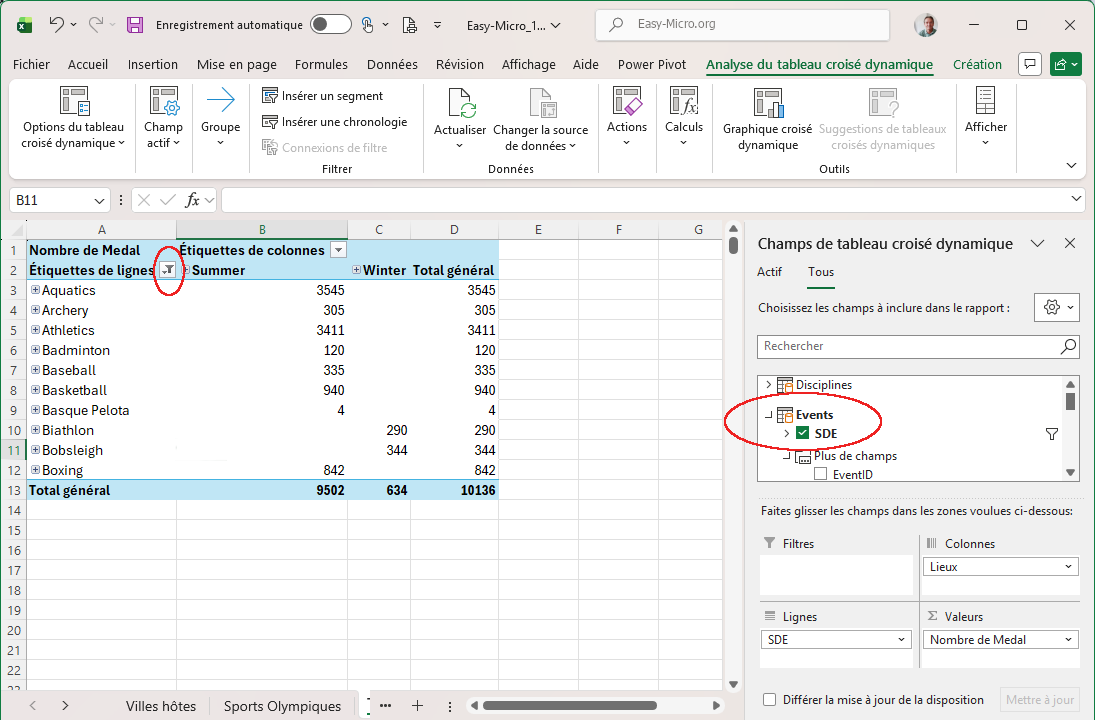Click the Actualiser refresh icon
This screenshot has width=1095, height=720.
pos(460,103)
